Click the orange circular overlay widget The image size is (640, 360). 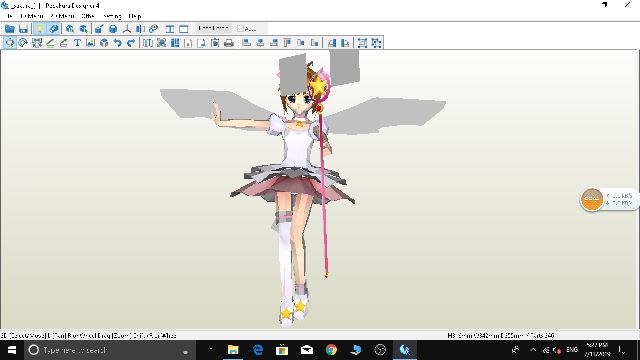point(591,199)
